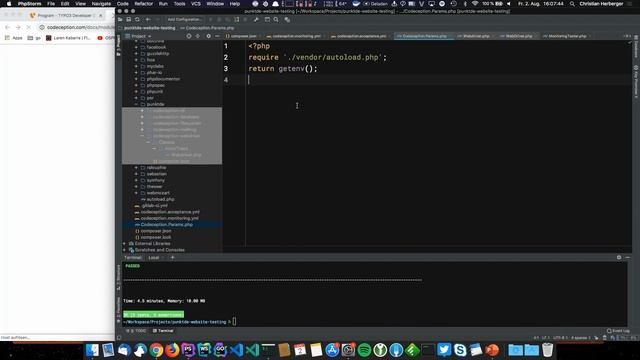This screenshot has height=360, width=640.
Task: Click the Project panel settings gear
Action: (x=208, y=36)
